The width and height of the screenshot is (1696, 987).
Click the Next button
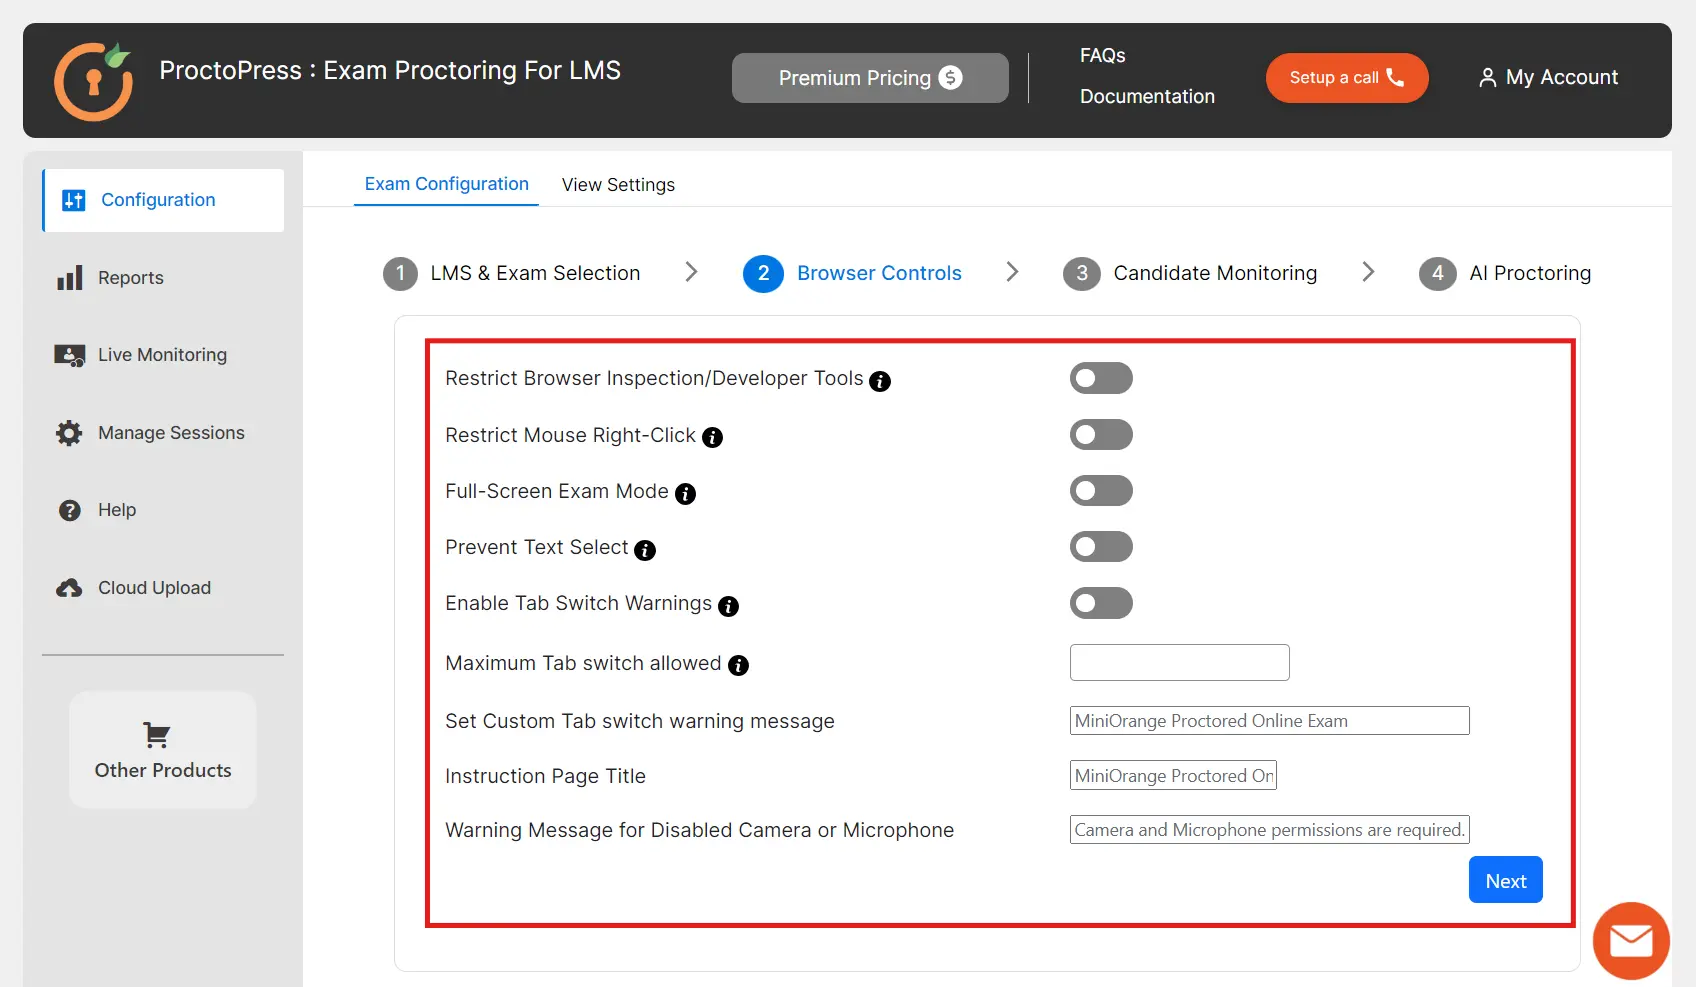tap(1505, 880)
